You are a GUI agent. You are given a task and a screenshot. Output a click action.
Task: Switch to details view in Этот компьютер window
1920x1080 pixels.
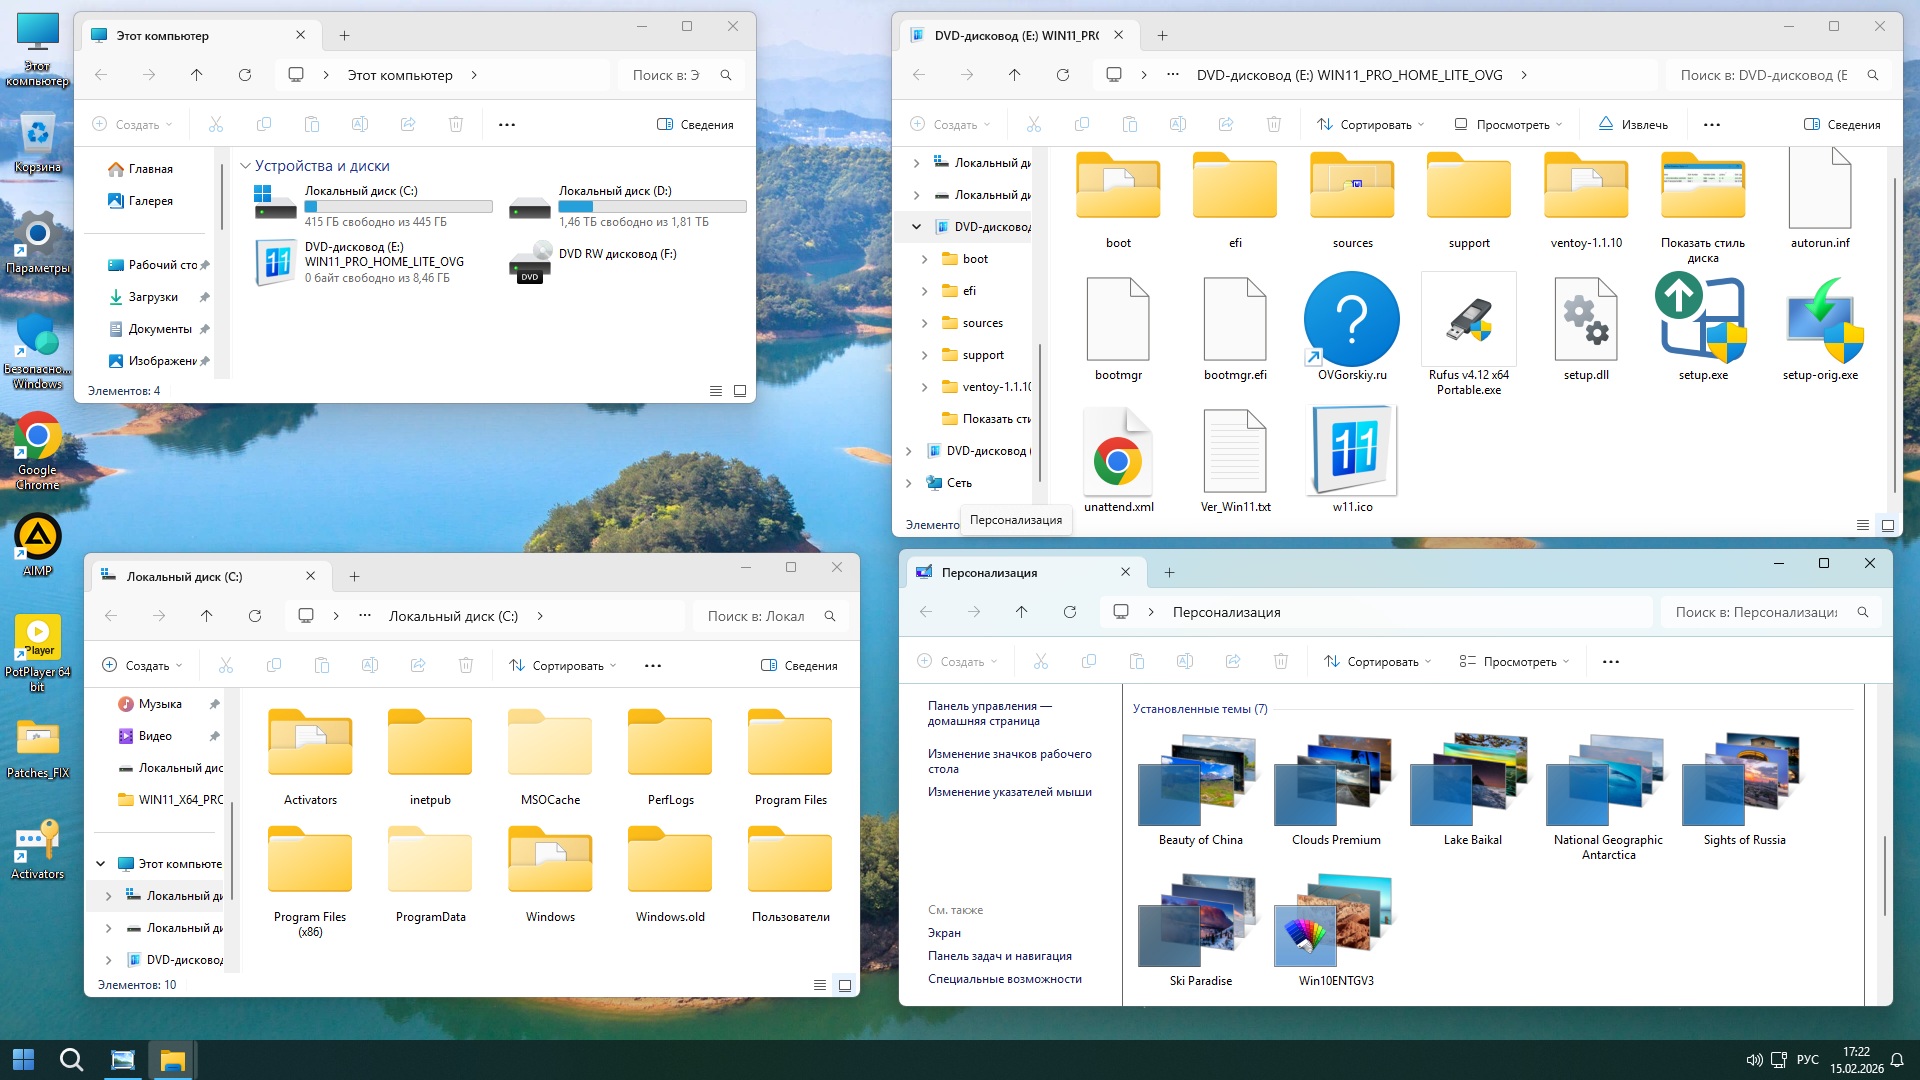point(716,391)
